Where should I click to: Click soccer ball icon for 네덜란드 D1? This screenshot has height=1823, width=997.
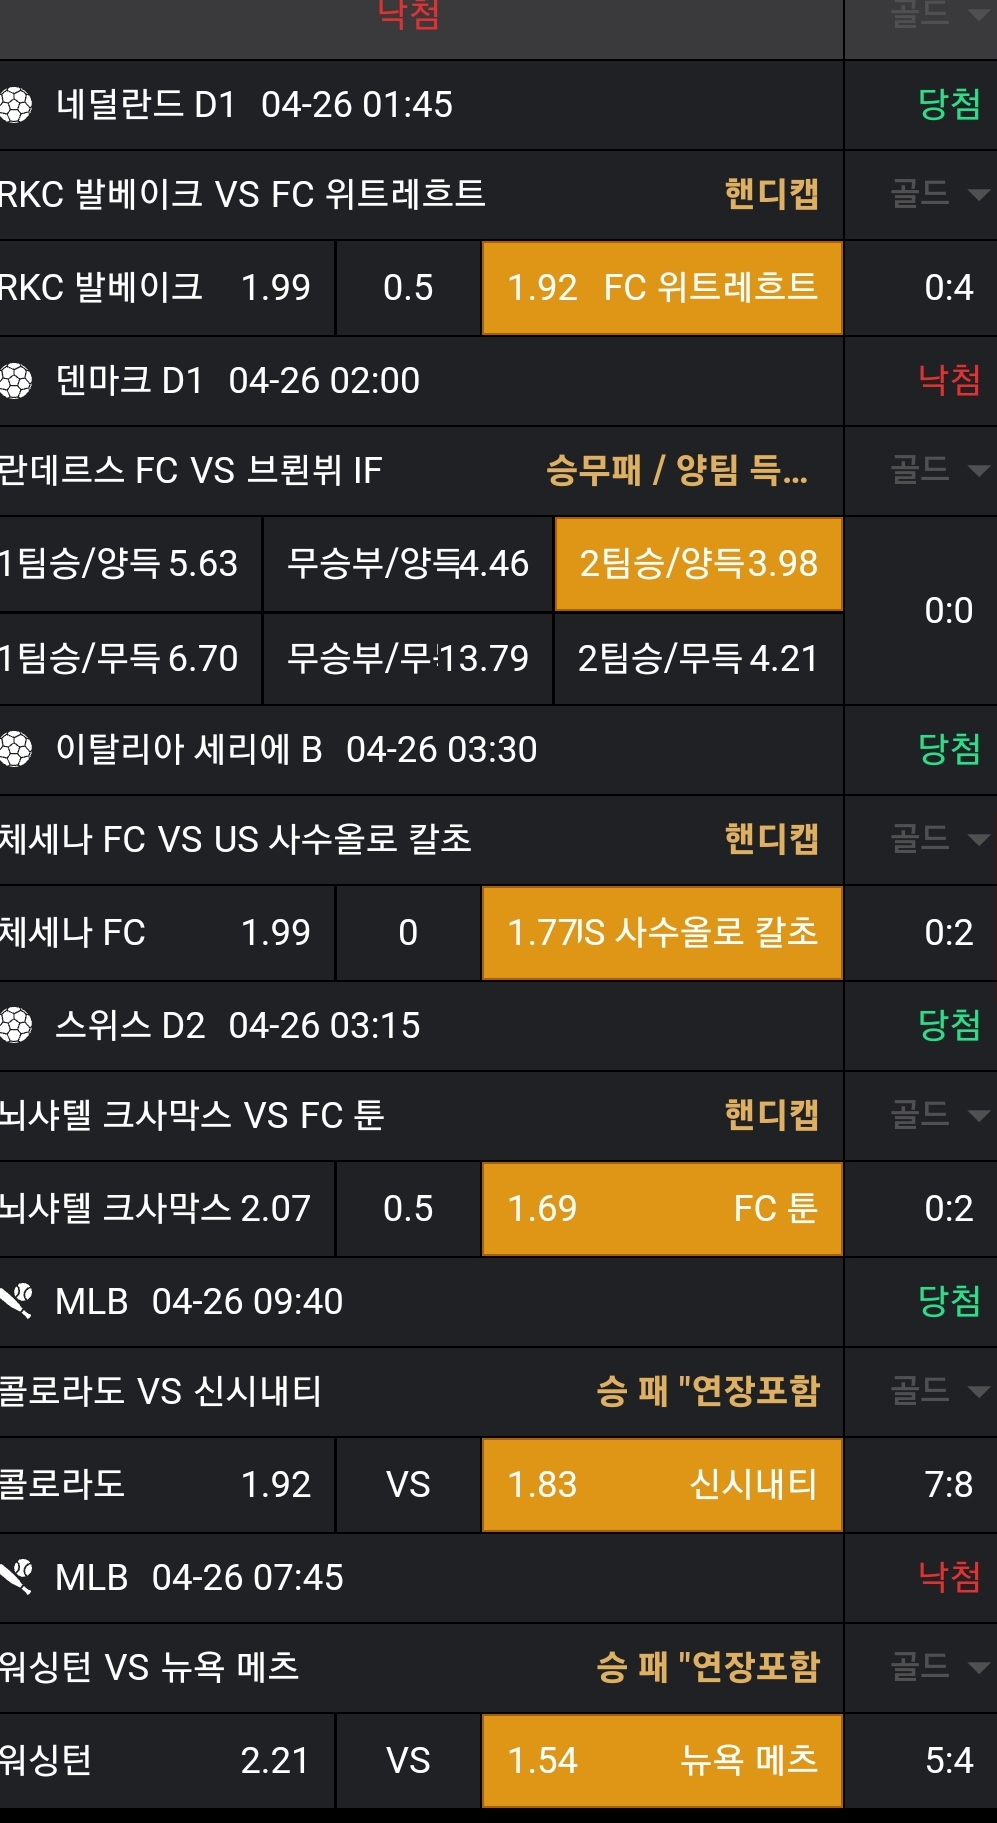coord(16,104)
